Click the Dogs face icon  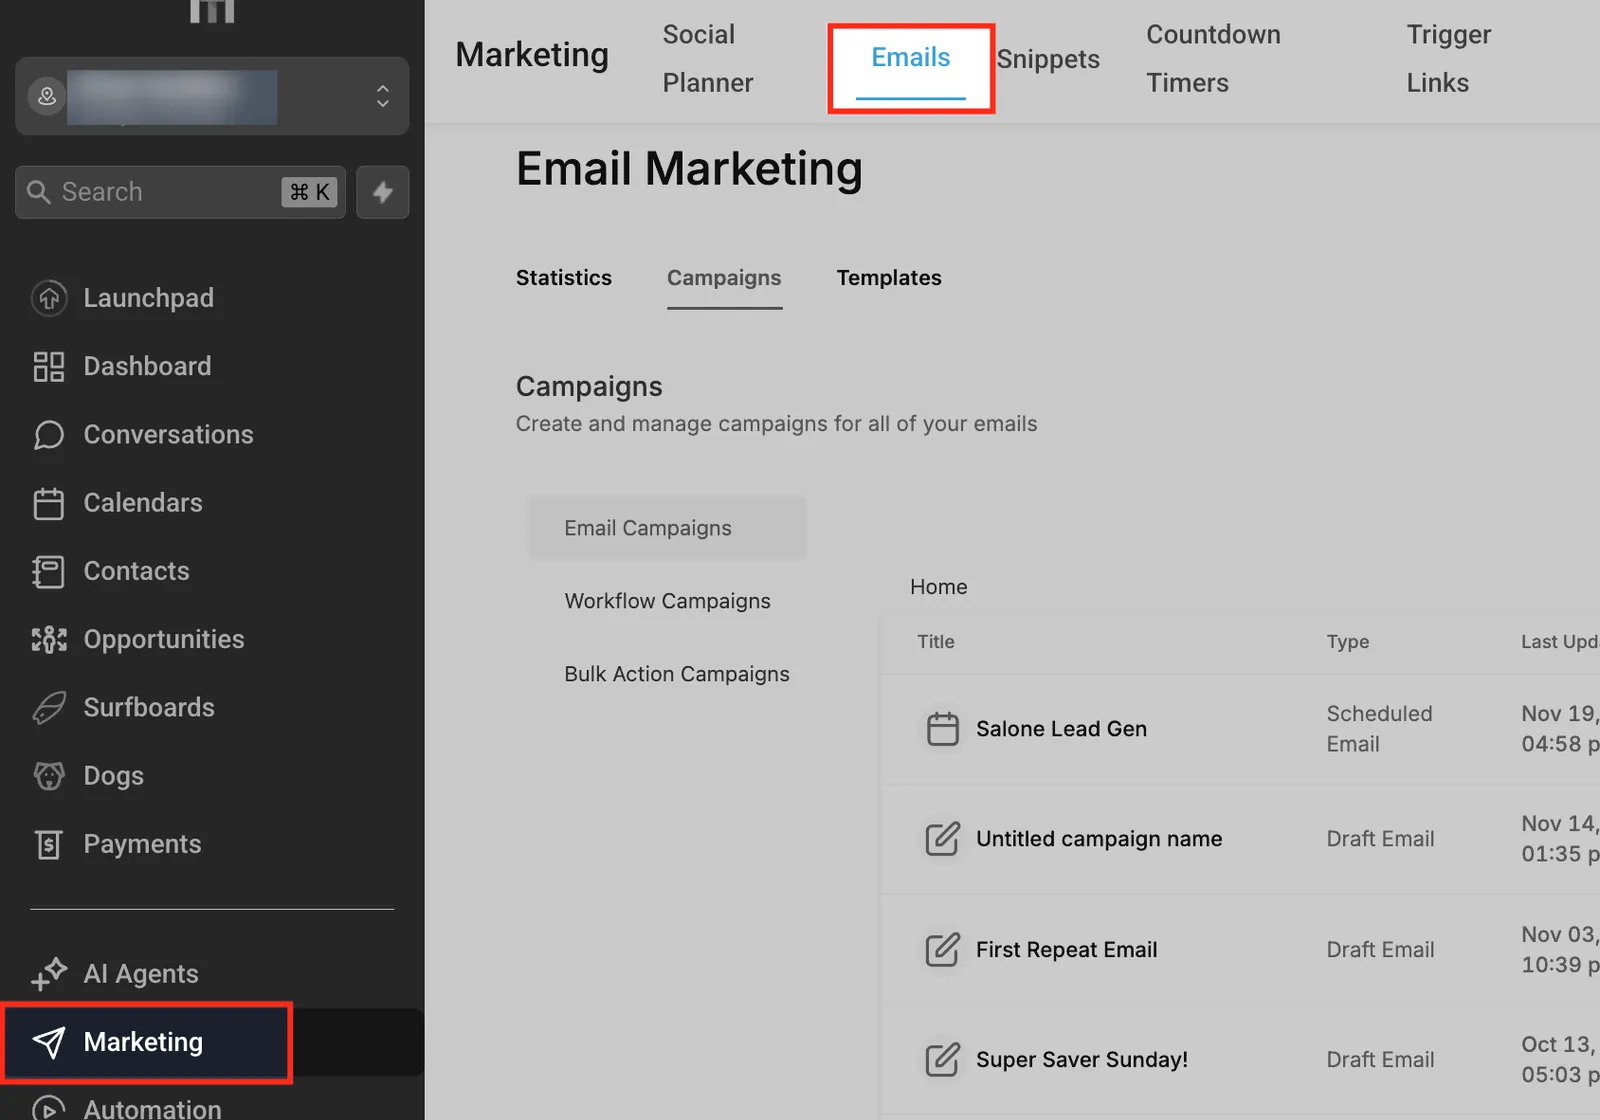tap(49, 776)
